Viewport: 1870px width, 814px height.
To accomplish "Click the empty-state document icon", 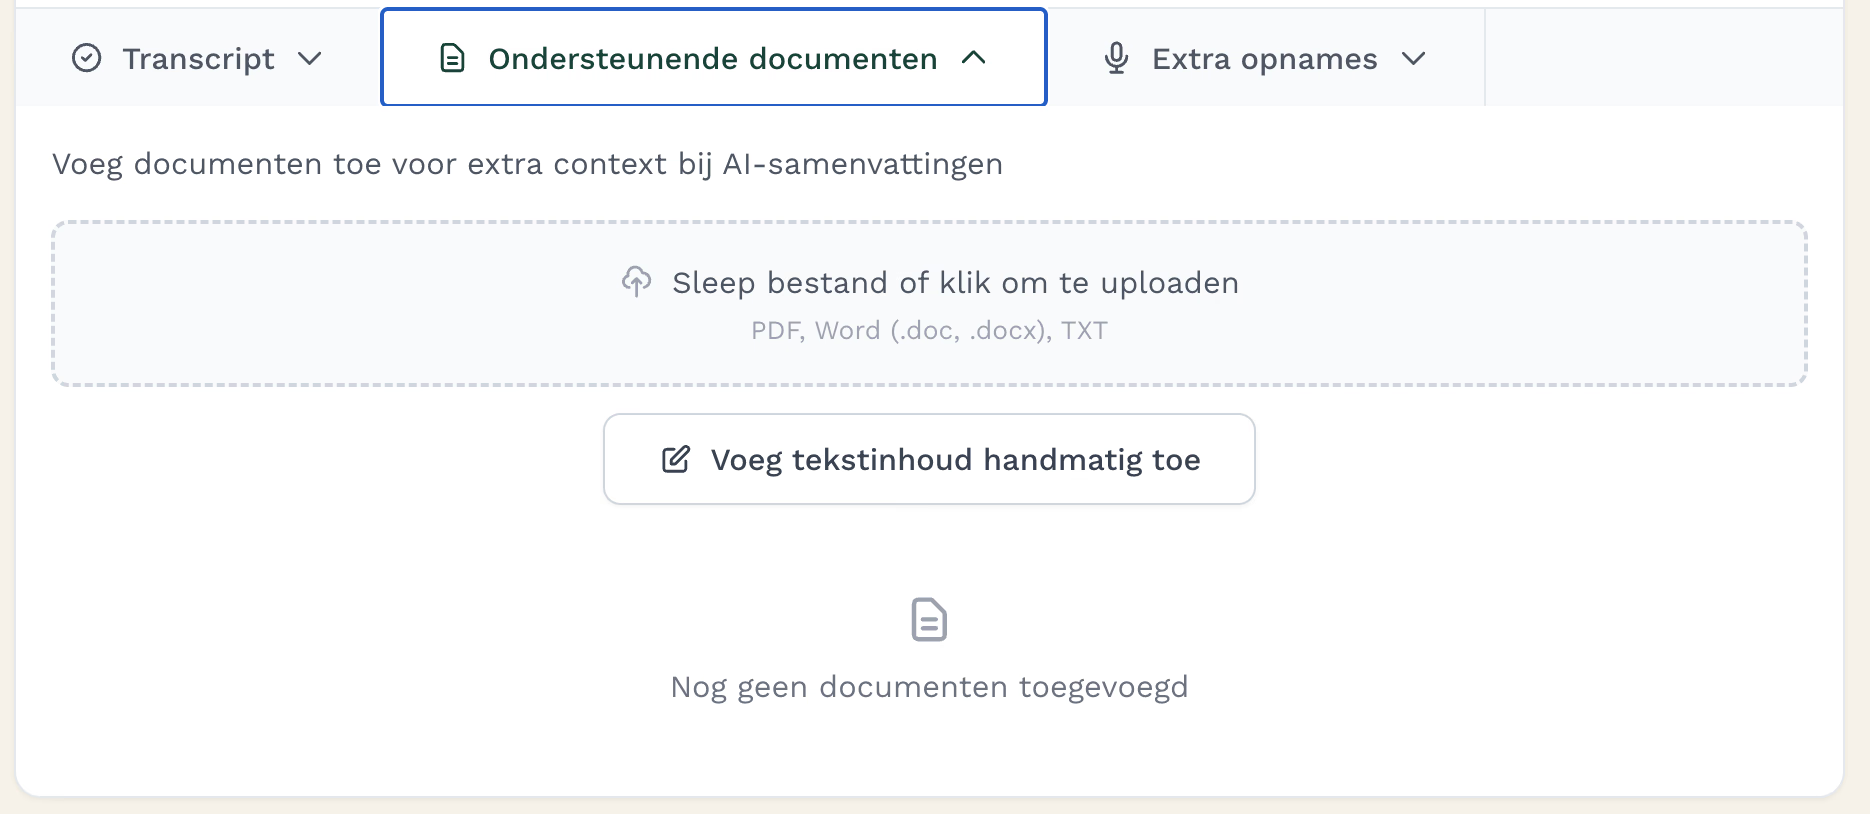I will click(x=929, y=620).
